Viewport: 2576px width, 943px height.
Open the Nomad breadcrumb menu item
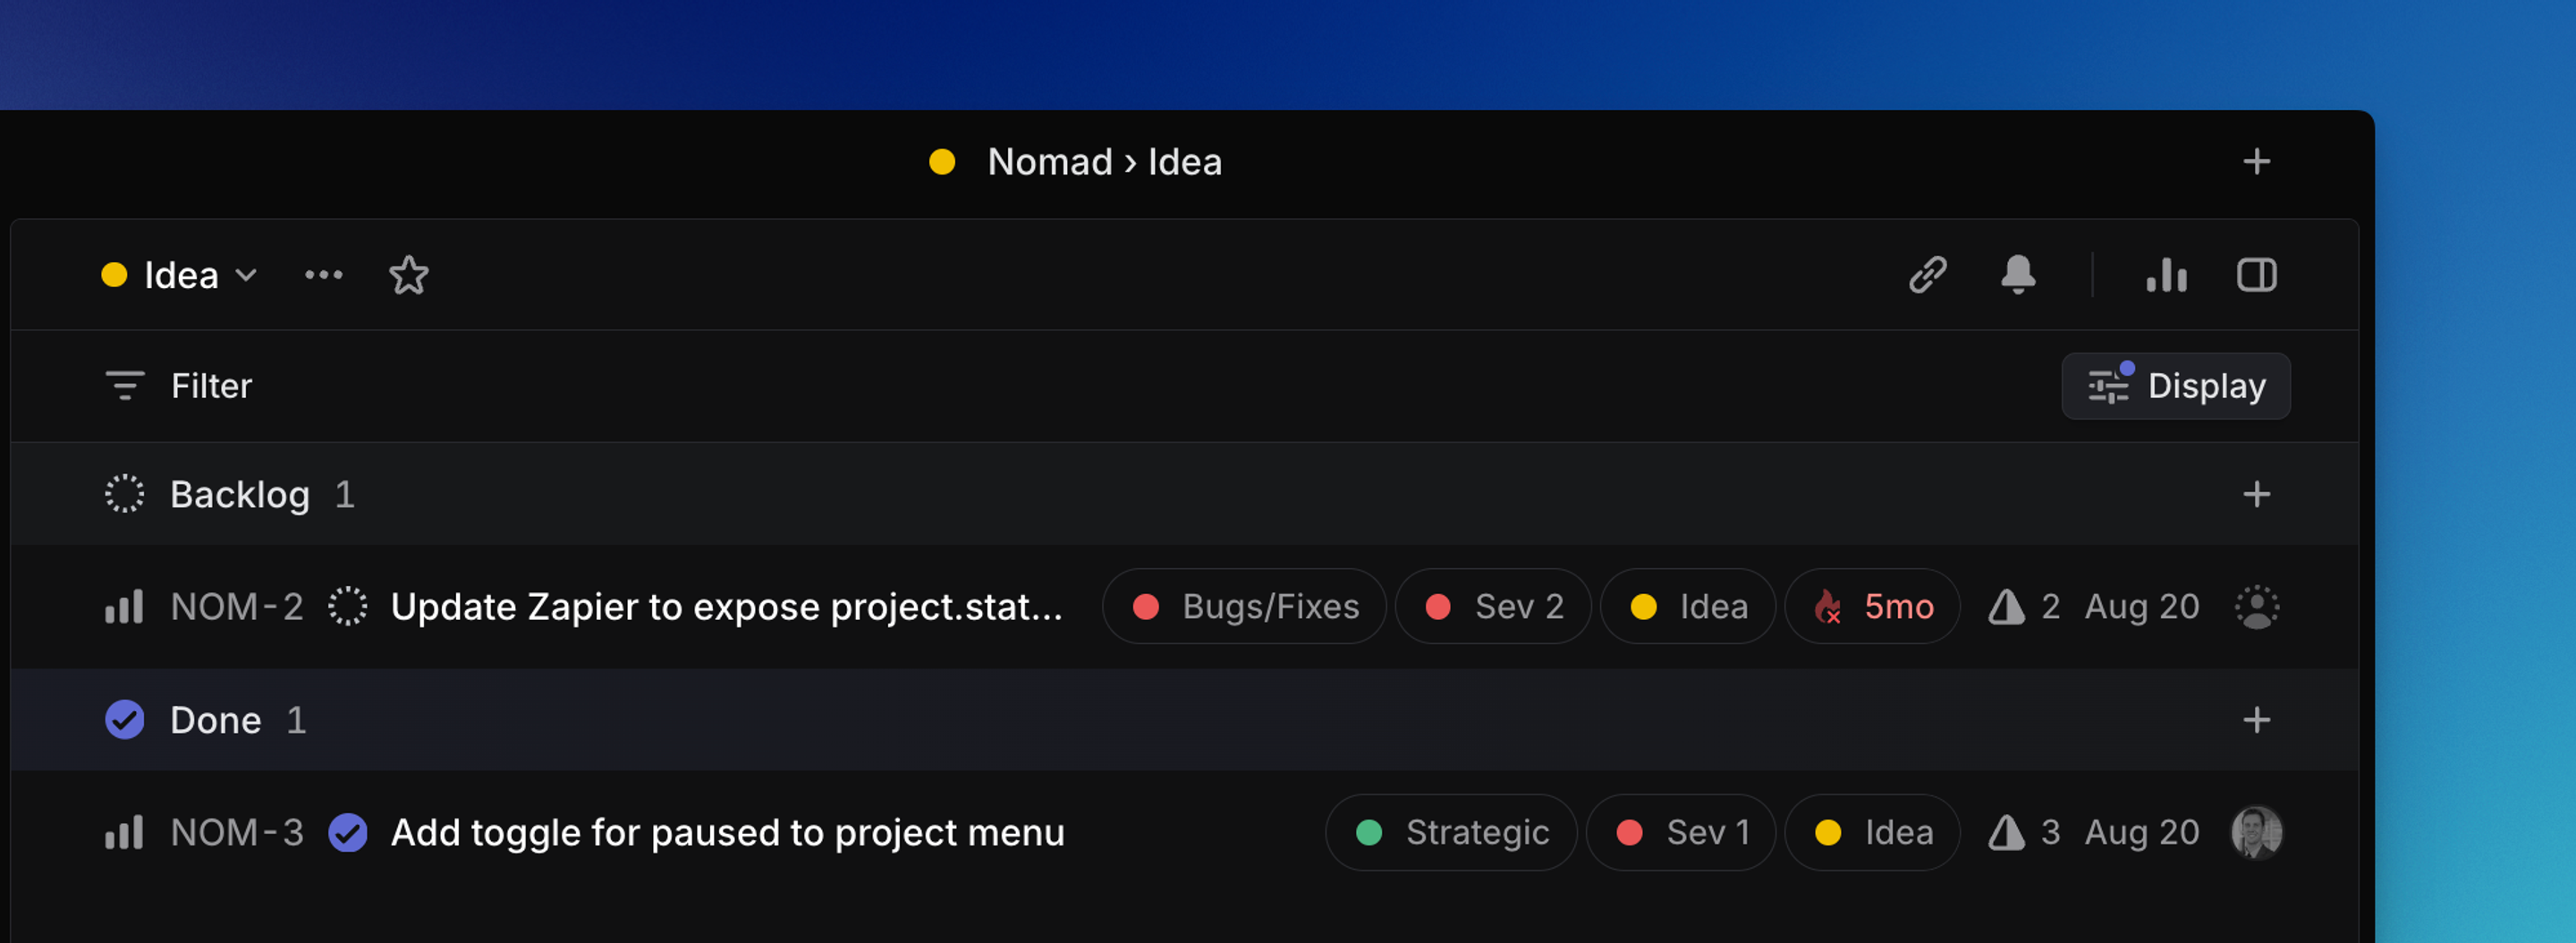tap(1049, 161)
